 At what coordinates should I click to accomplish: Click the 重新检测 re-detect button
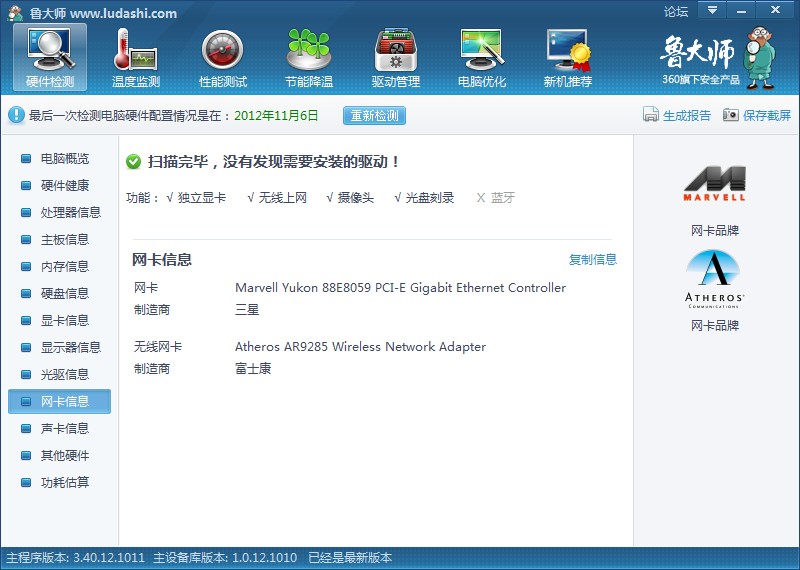(374, 115)
